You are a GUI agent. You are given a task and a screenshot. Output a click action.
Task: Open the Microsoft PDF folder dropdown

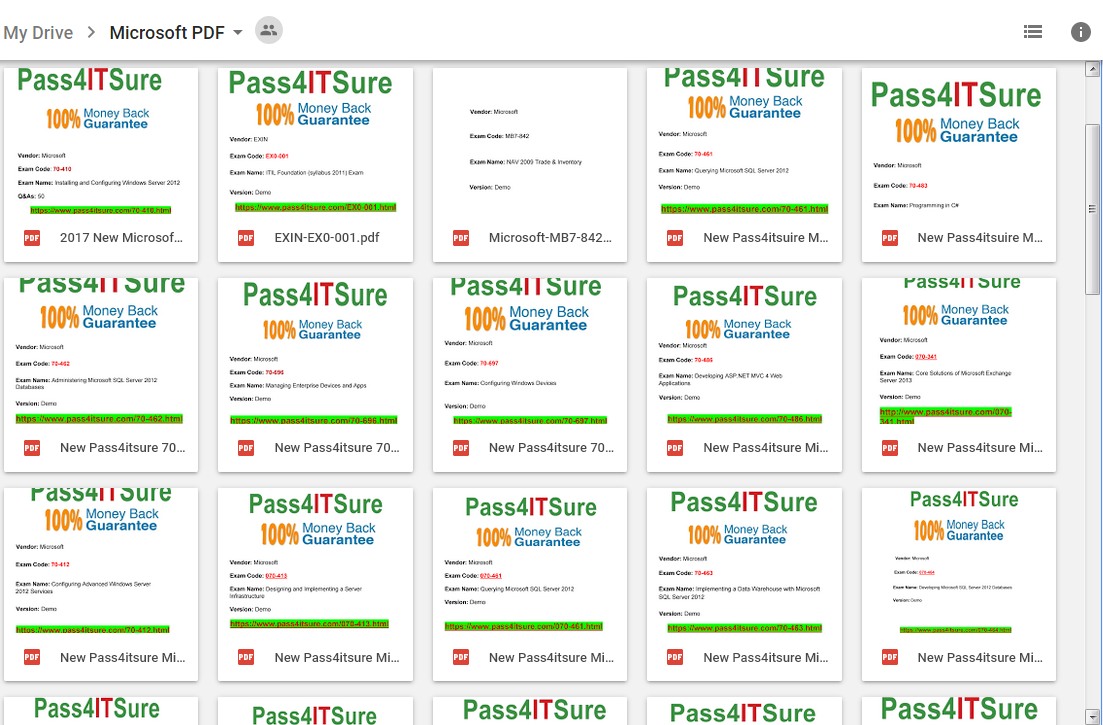pyautogui.click(x=238, y=32)
